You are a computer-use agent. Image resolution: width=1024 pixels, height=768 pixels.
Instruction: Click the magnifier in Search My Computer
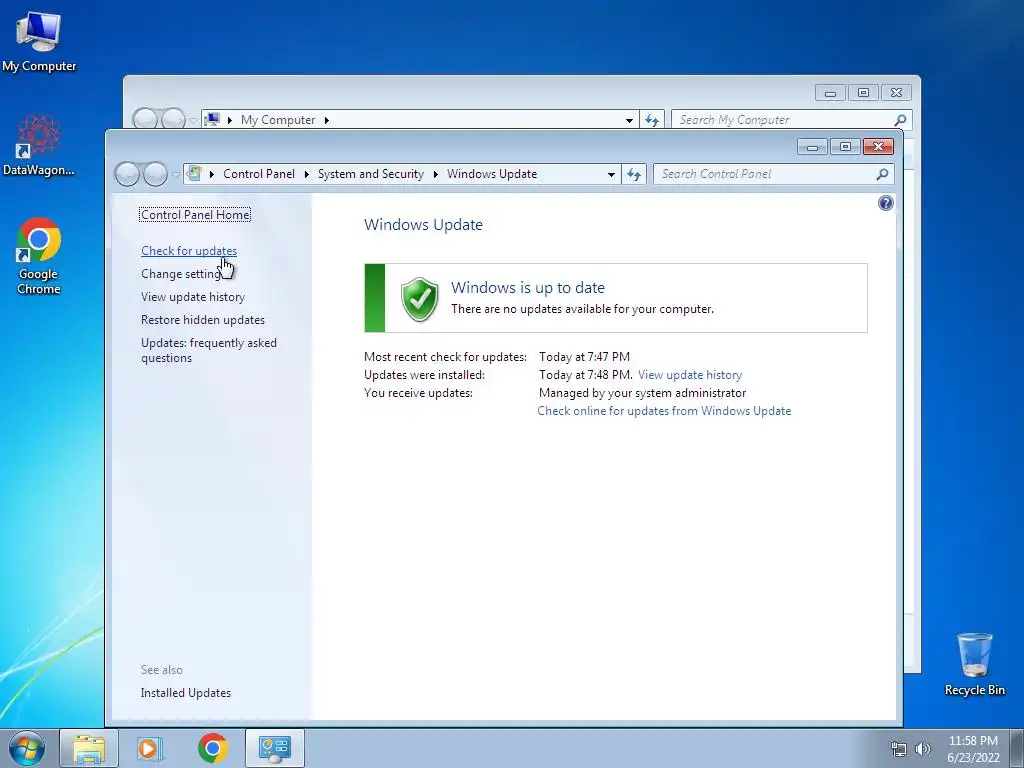point(901,120)
